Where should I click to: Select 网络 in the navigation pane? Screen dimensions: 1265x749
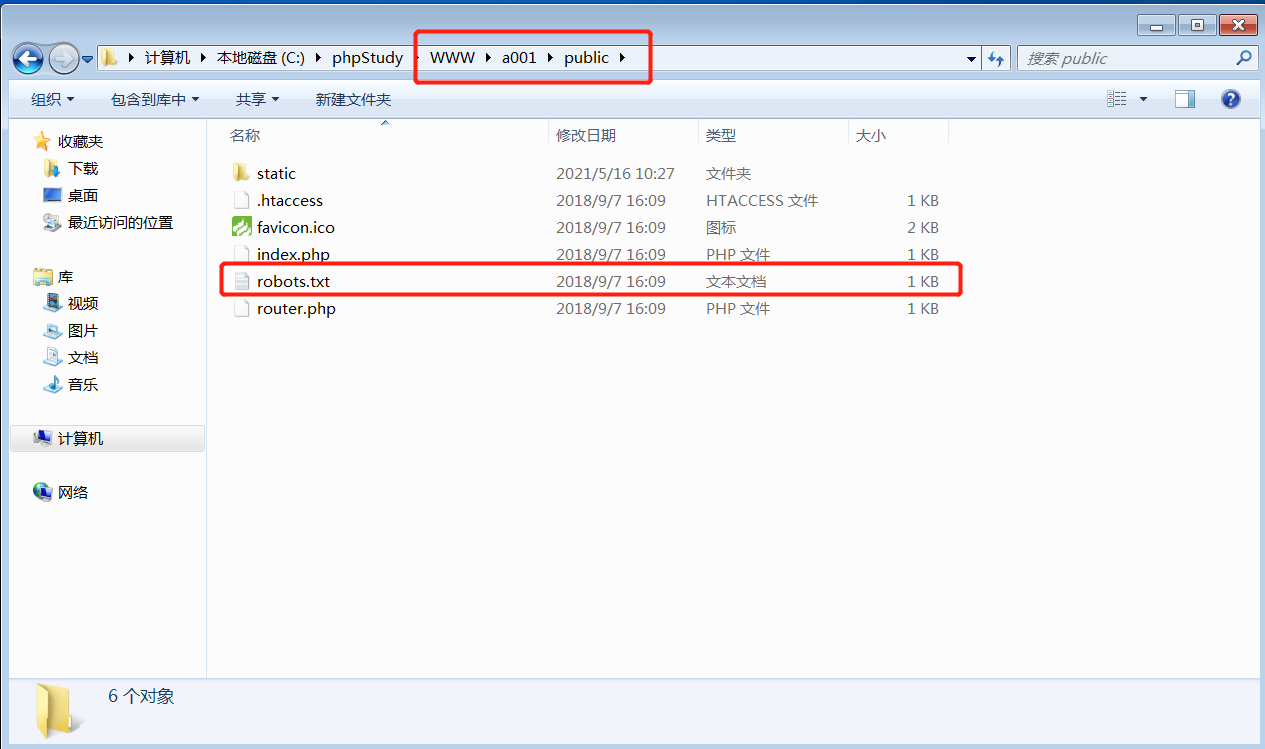click(73, 493)
